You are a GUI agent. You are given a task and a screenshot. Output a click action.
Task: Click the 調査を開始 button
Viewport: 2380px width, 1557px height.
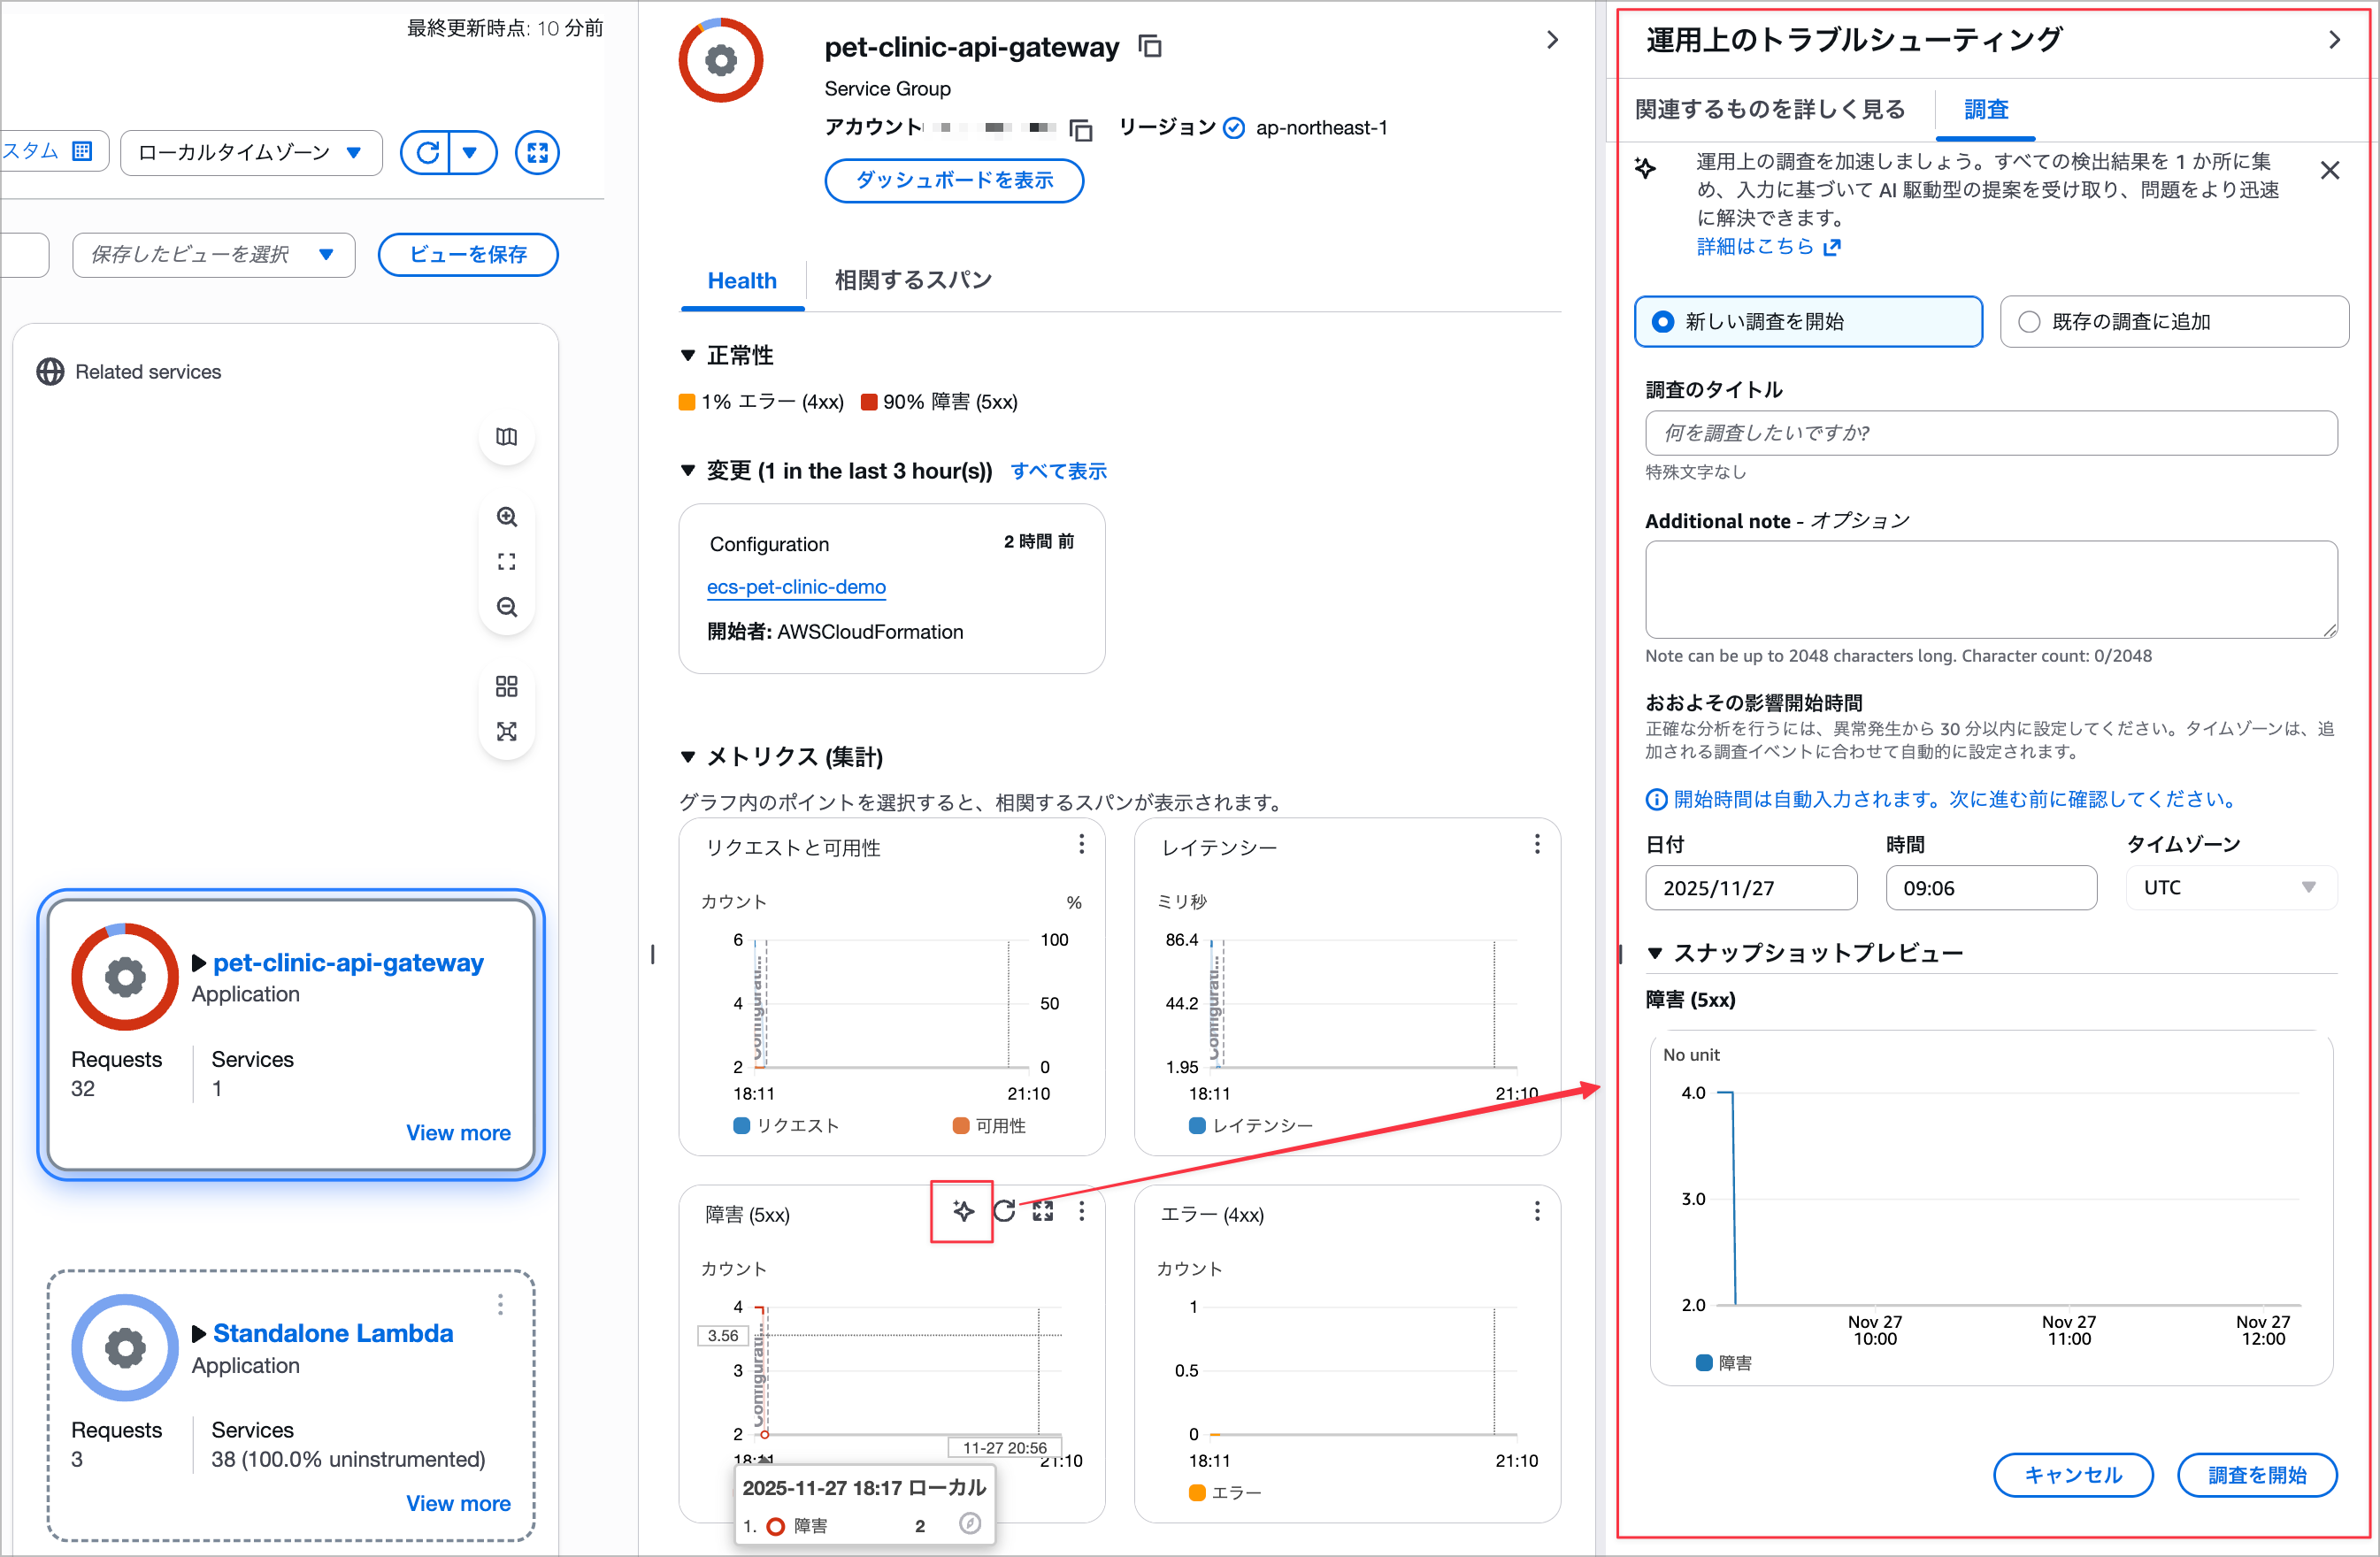[x=2256, y=1474]
